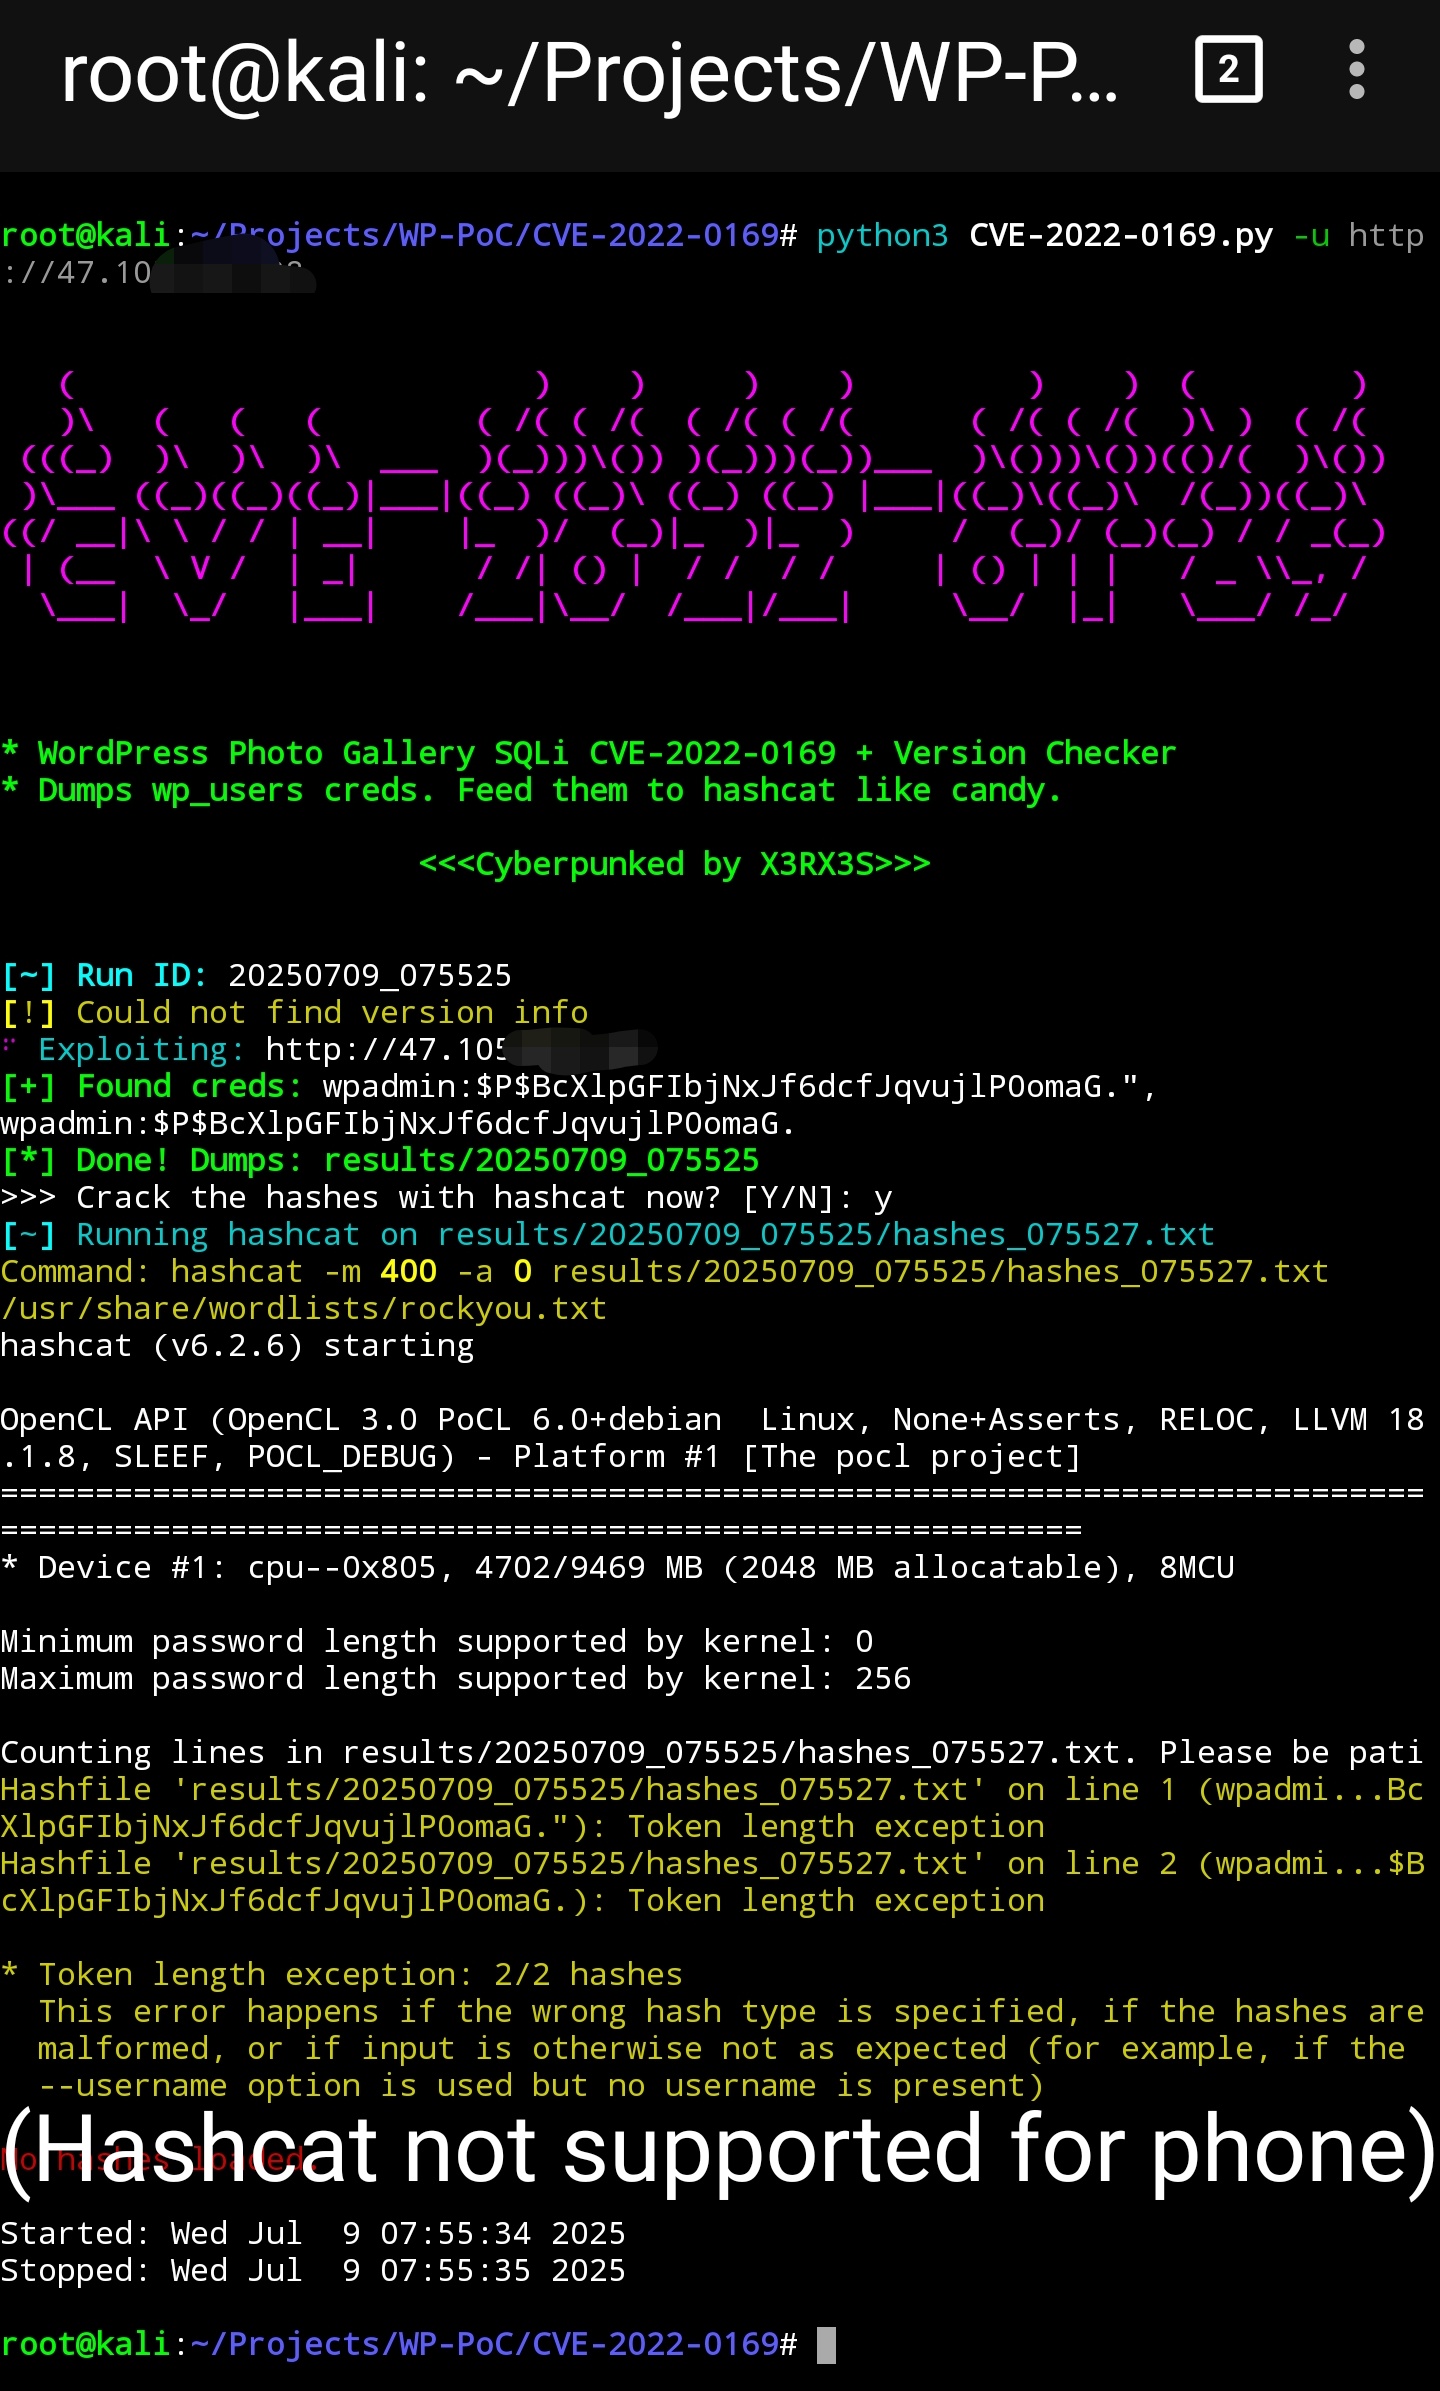Select 'Dumps wp_users creds. Feed them to hashcat' line
The height and width of the screenshot is (2391, 1440).
point(531,791)
